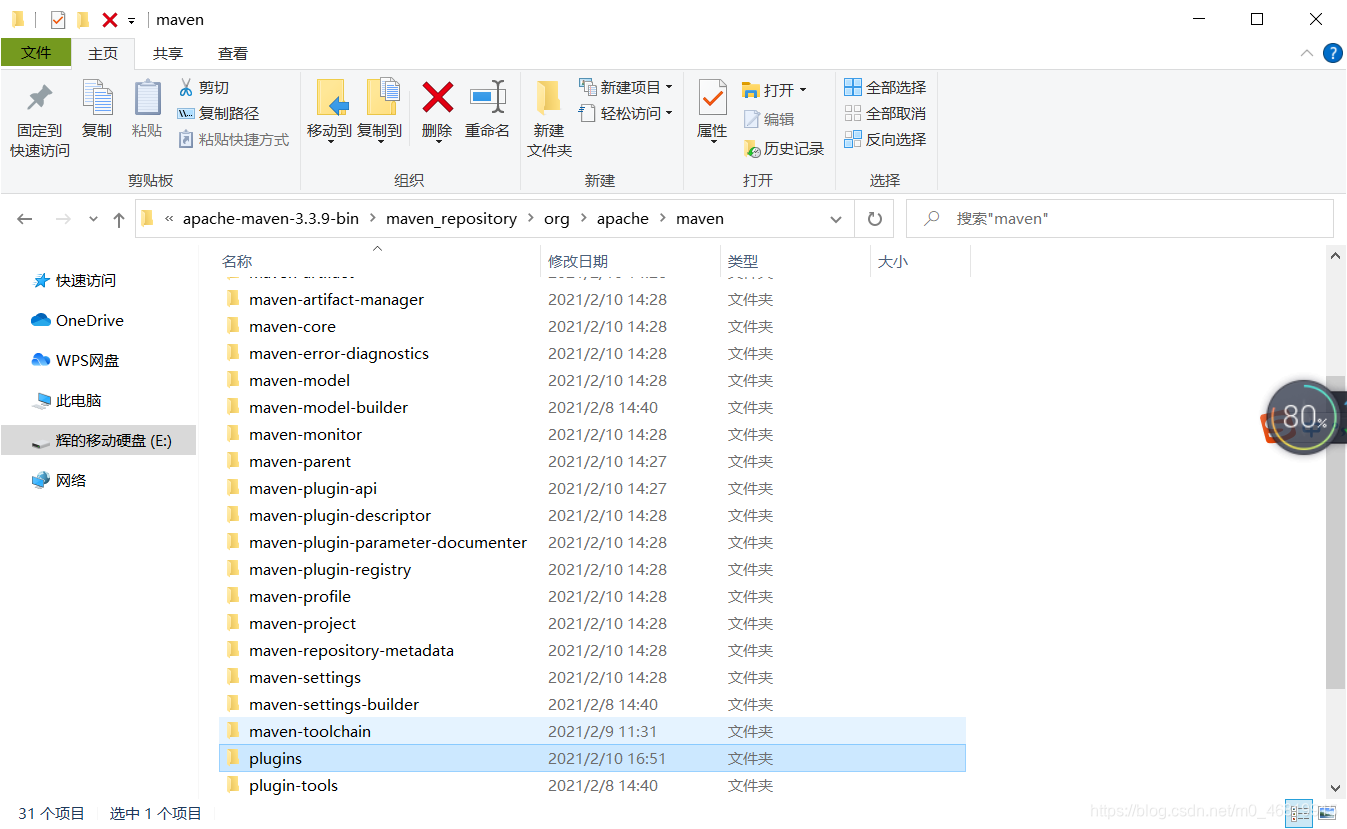The image size is (1347, 829).
Task: Click the red X quick-access delete icon
Action: point(110,20)
